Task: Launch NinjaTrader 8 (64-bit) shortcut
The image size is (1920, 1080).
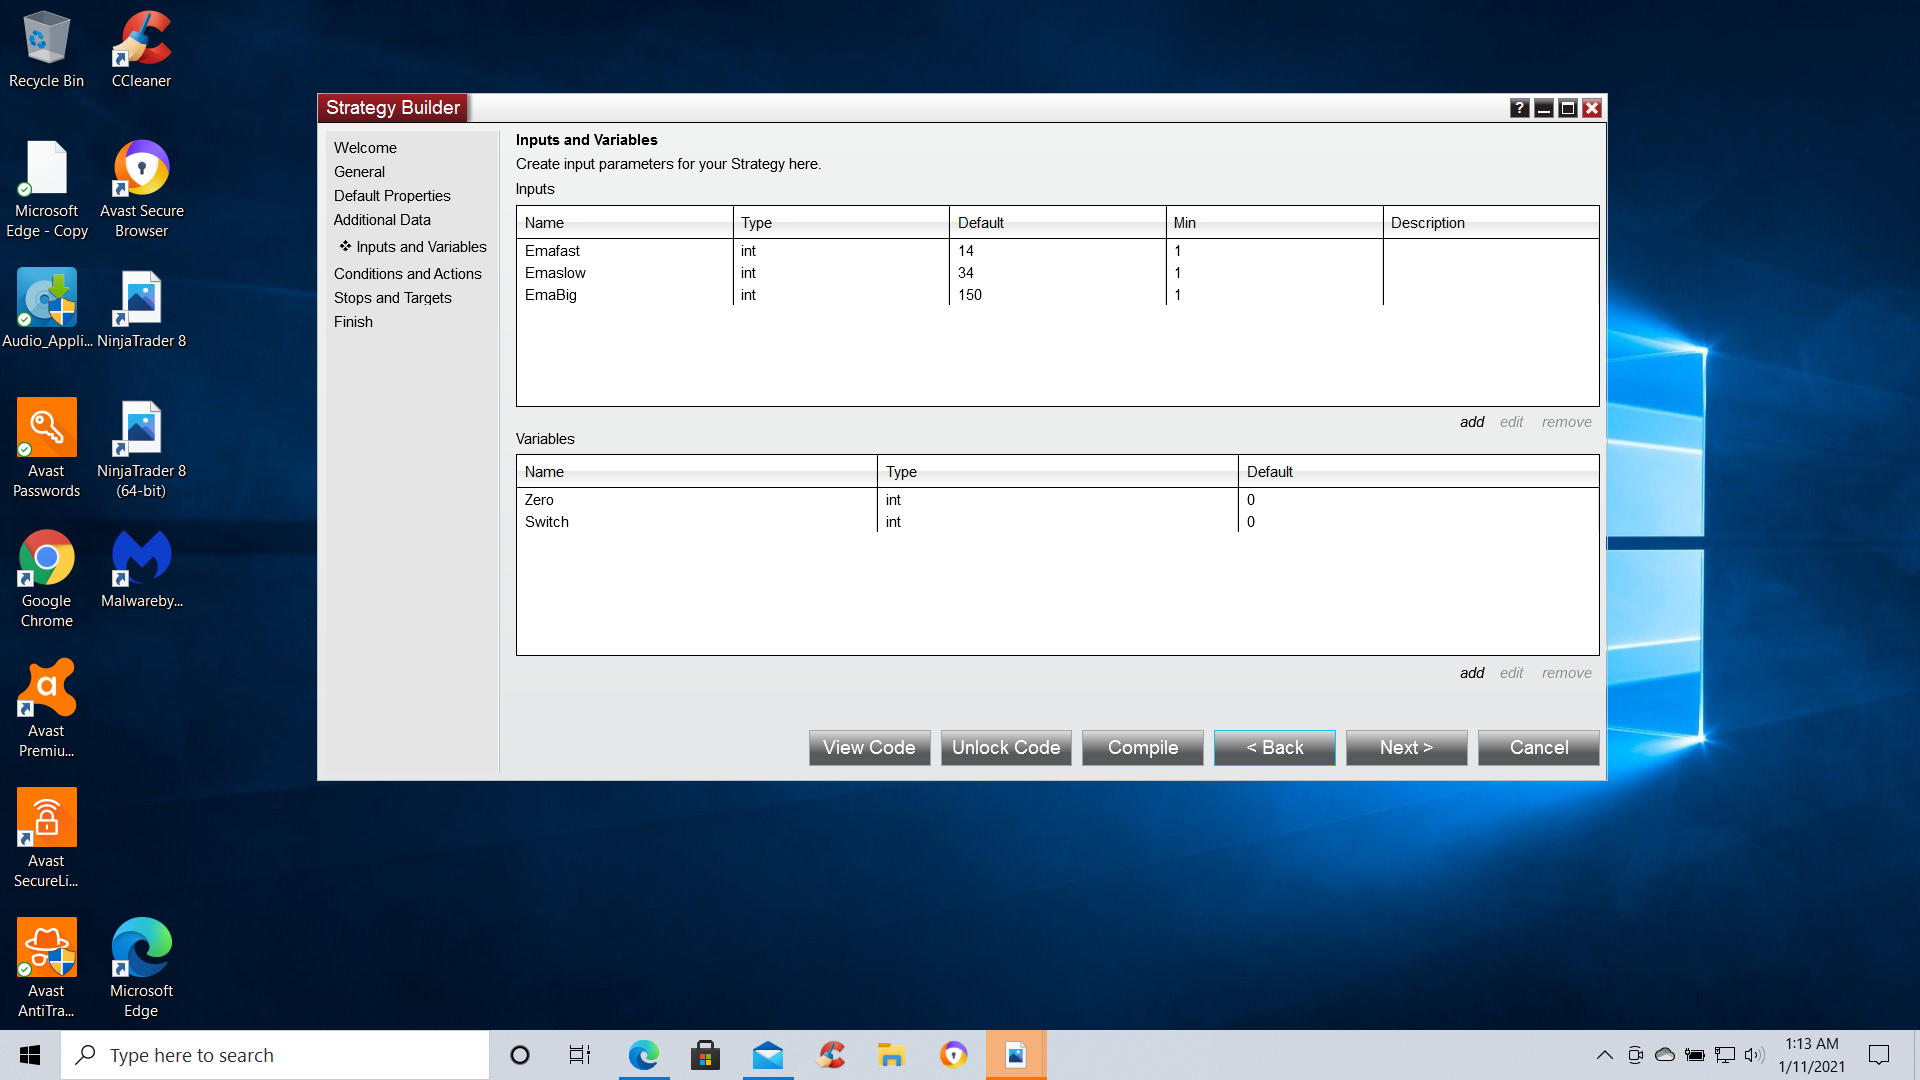Action: pos(141,448)
